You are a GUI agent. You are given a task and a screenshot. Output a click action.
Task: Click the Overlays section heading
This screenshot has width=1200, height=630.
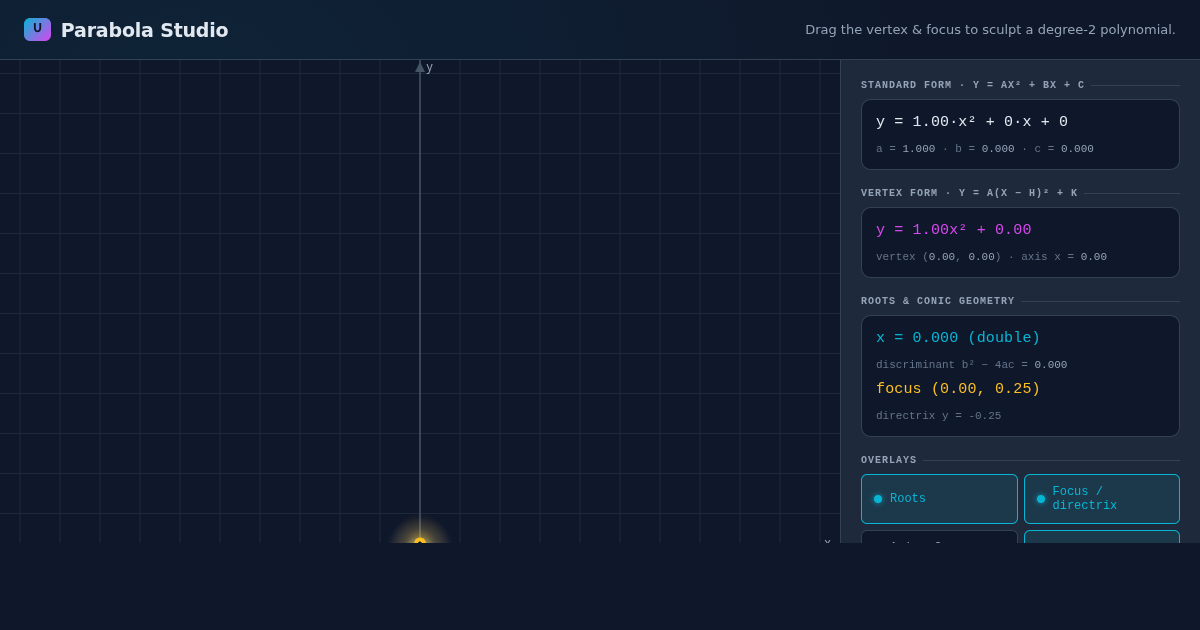tap(889, 461)
